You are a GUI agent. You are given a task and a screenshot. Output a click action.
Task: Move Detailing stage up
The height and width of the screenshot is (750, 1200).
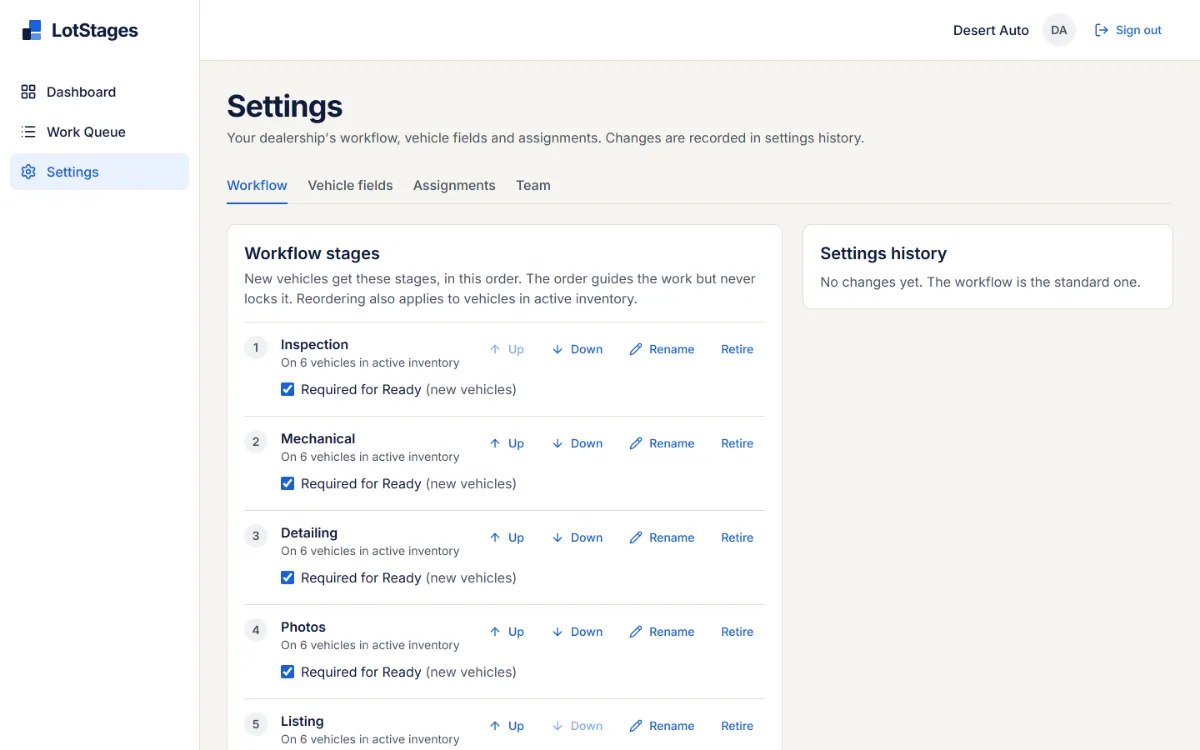click(507, 537)
